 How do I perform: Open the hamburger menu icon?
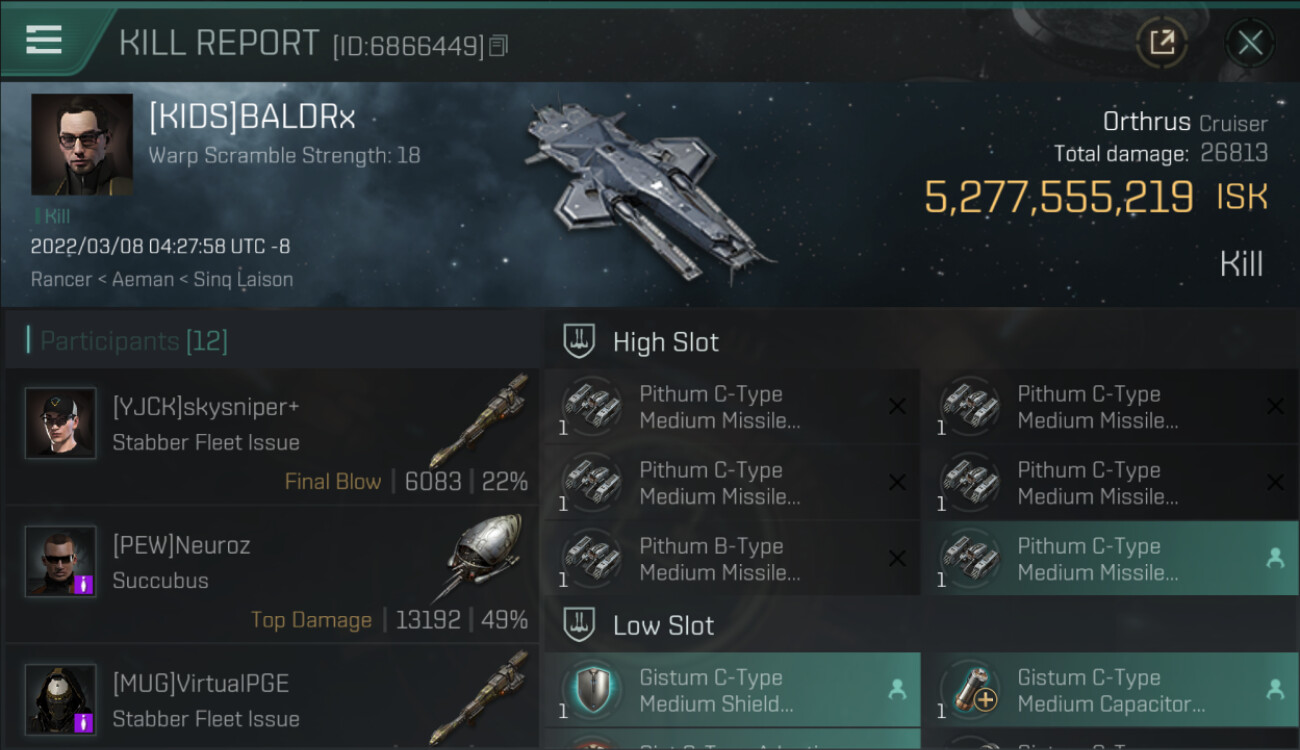pos(44,40)
